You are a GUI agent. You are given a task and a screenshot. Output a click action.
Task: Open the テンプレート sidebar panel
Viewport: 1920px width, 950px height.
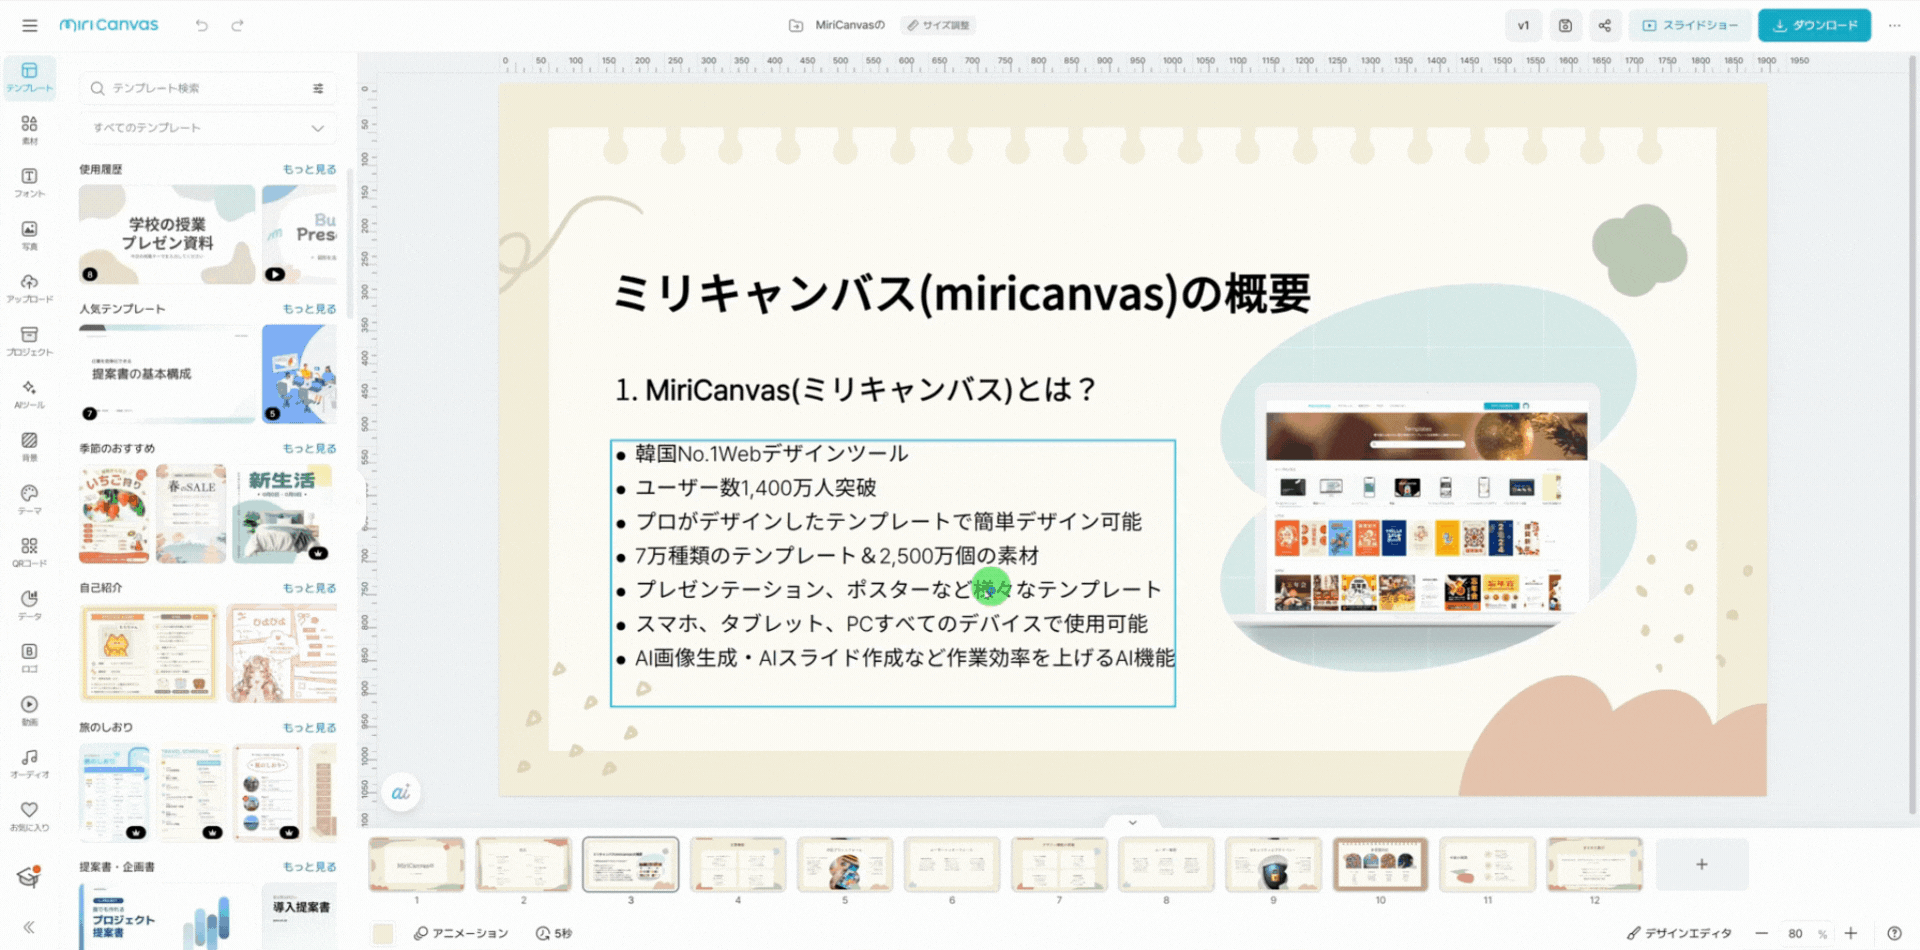[29, 77]
